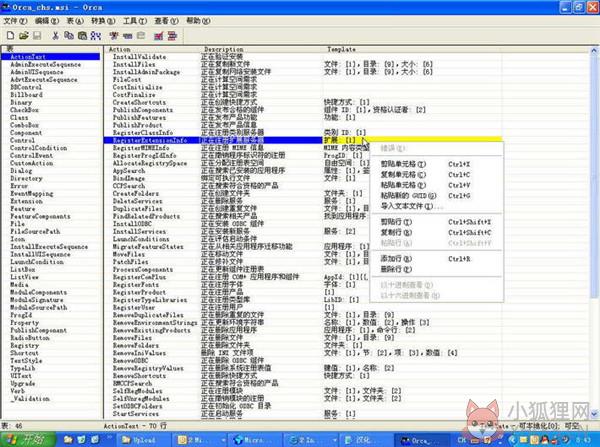Open the 帮助(H) menu
This screenshot has height=447, width=600.
tap(198, 21)
